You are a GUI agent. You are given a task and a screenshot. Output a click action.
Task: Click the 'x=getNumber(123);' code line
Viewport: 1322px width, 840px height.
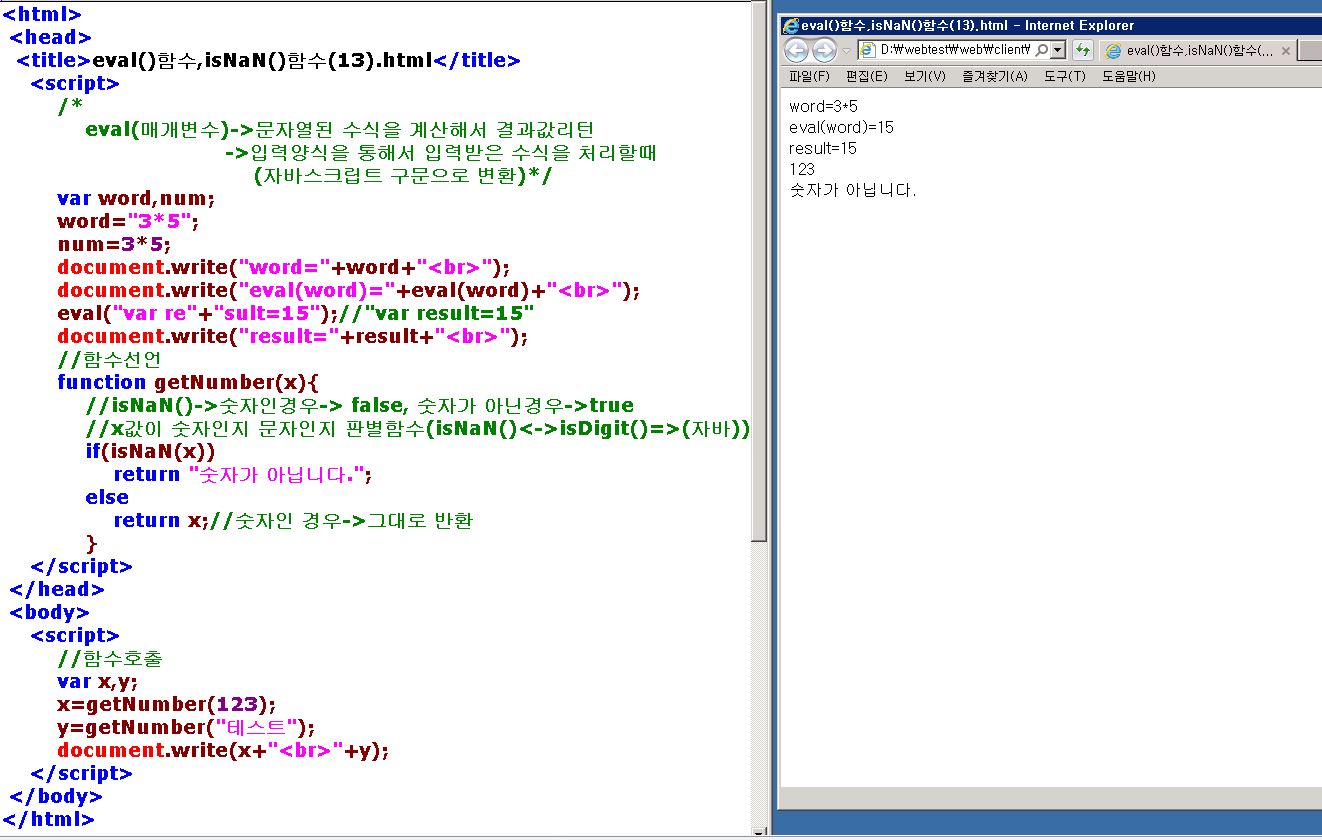pyautogui.click(x=166, y=704)
